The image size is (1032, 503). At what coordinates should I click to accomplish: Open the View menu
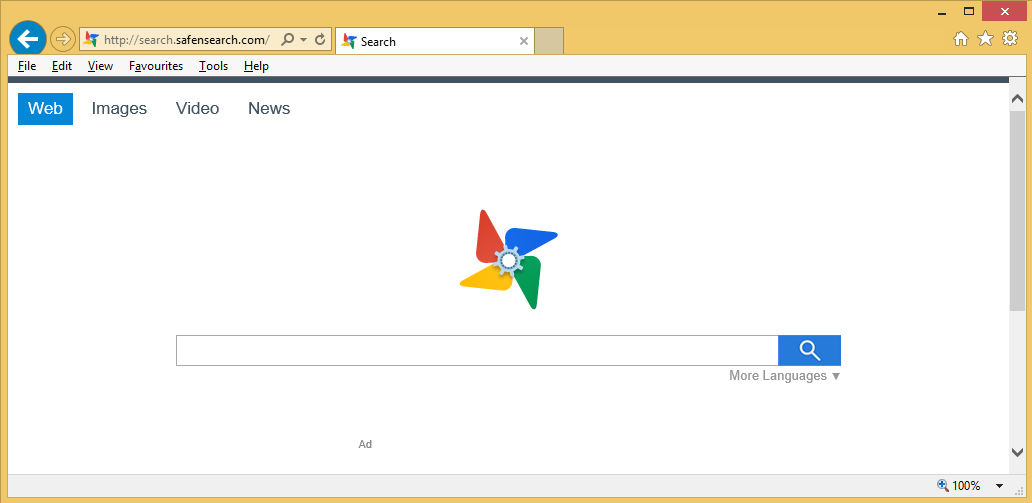click(x=100, y=66)
